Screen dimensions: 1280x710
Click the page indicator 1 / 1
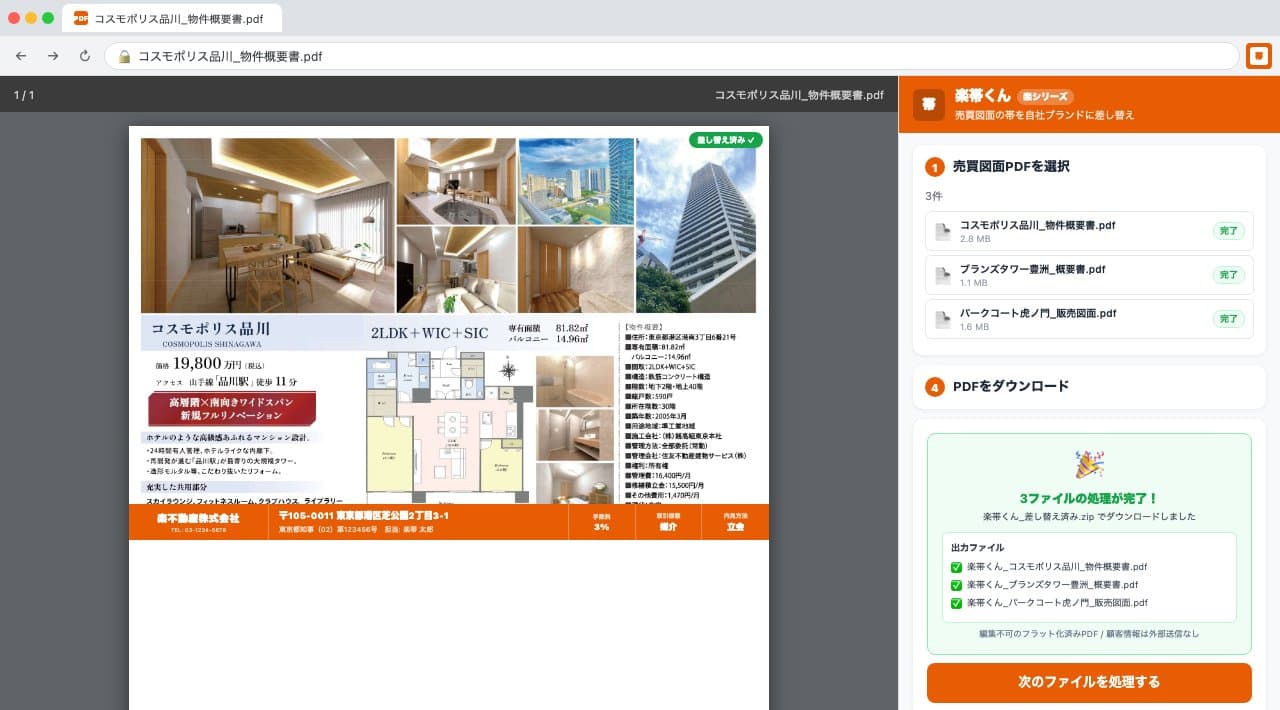point(24,95)
